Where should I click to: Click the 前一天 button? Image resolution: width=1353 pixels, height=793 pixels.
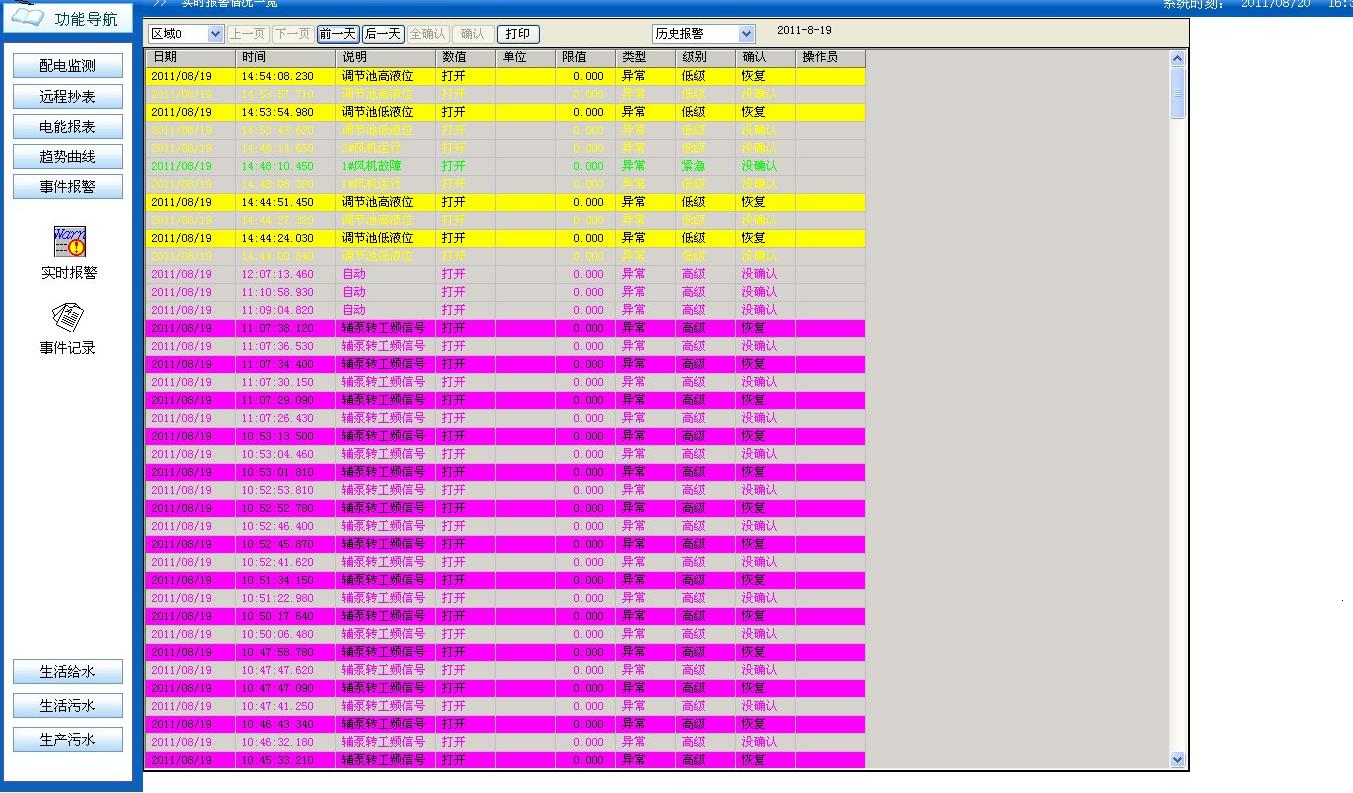point(338,34)
